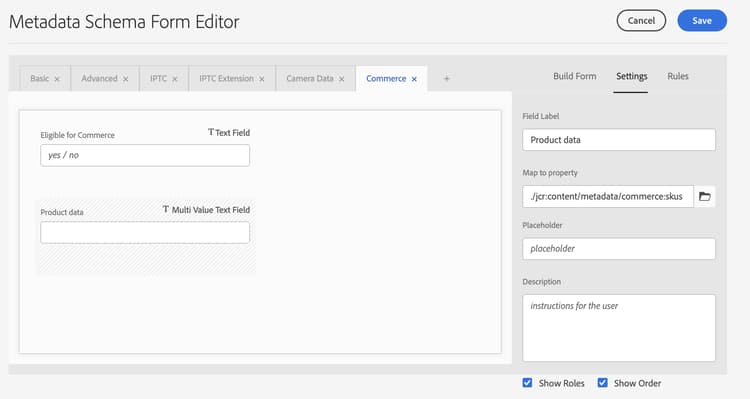Remove the Commerce tab via x icon
Image resolution: width=750 pixels, height=399 pixels.
tap(414, 79)
